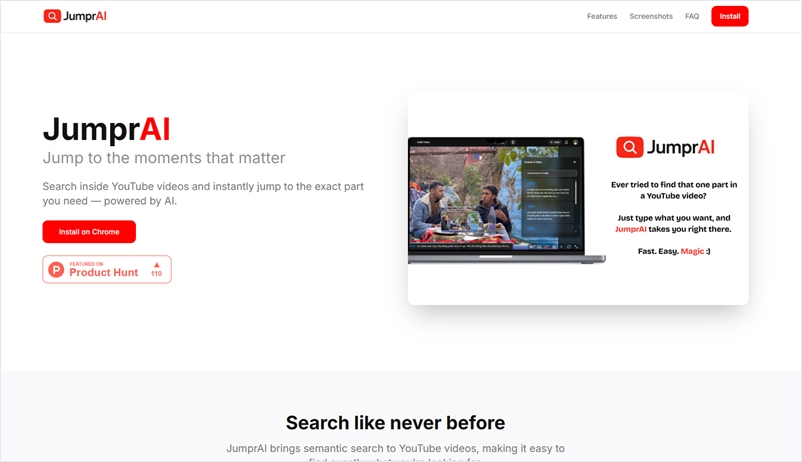Open the FAQ nav link
The height and width of the screenshot is (462, 802).
pos(692,16)
